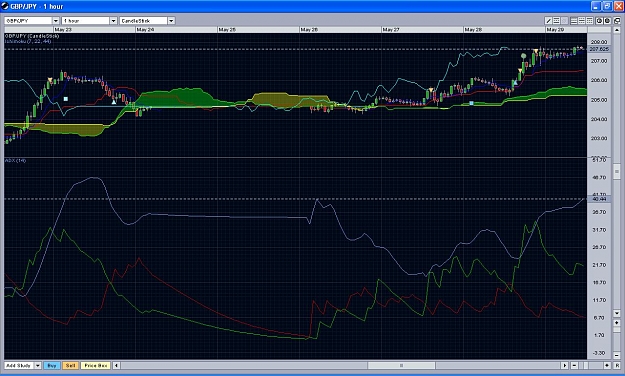Click the 203.00 price axis label
This screenshot has width=625, height=376.
599,138
